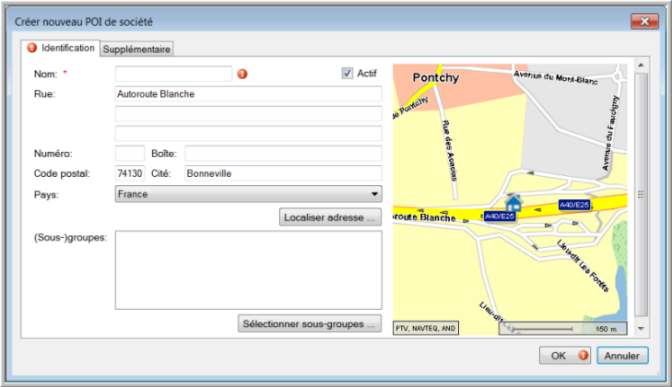This screenshot has height=387, width=672.
Task: Click the Sélectionner sous-groupes button
Action: coord(309,324)
